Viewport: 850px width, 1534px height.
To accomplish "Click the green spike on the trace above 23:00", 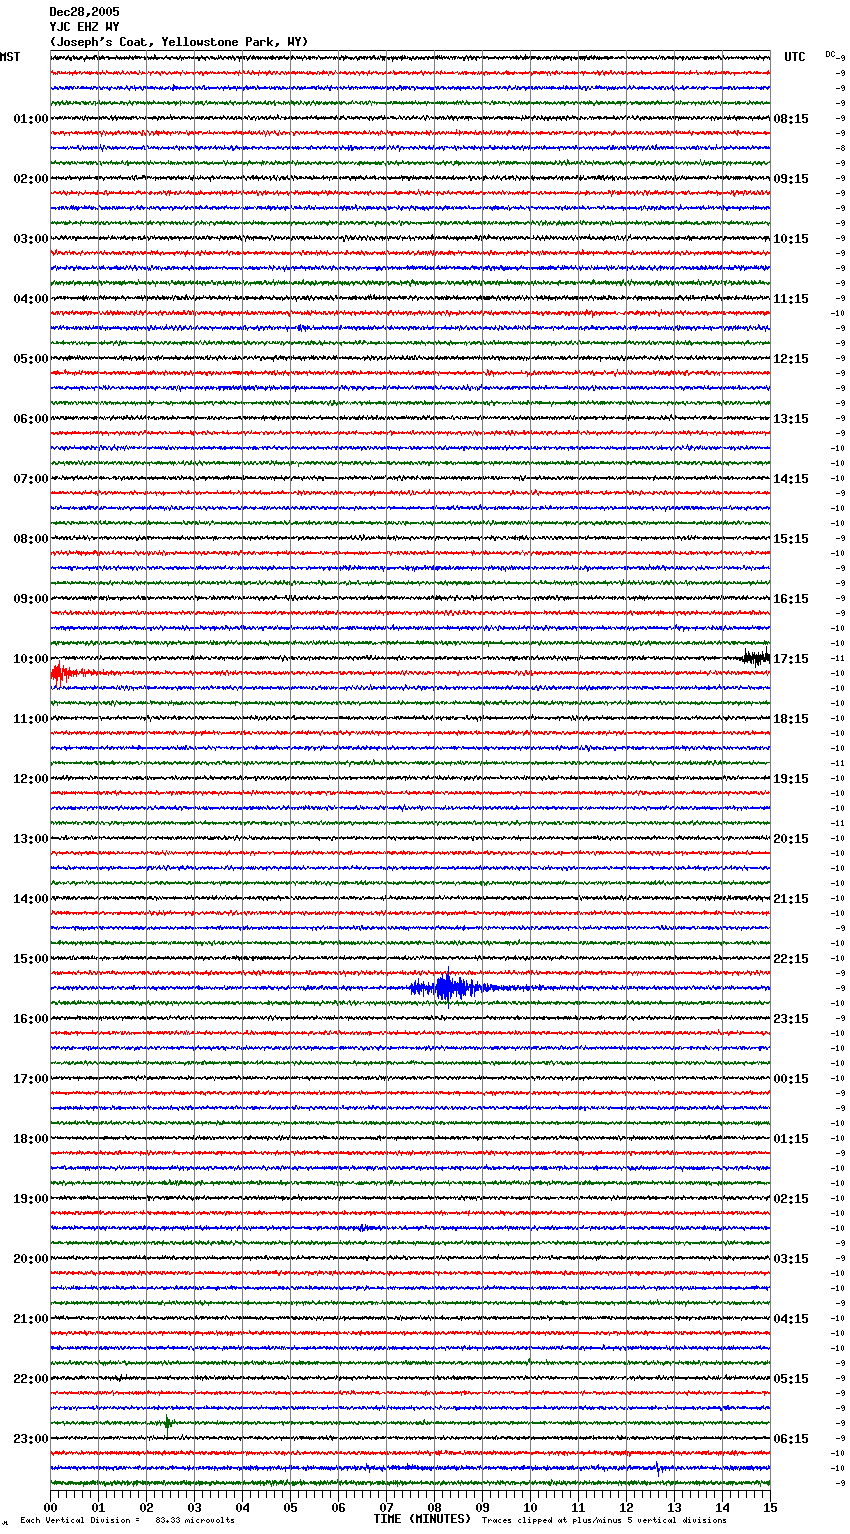I will pyautogui.click(x=168, y=1422).
